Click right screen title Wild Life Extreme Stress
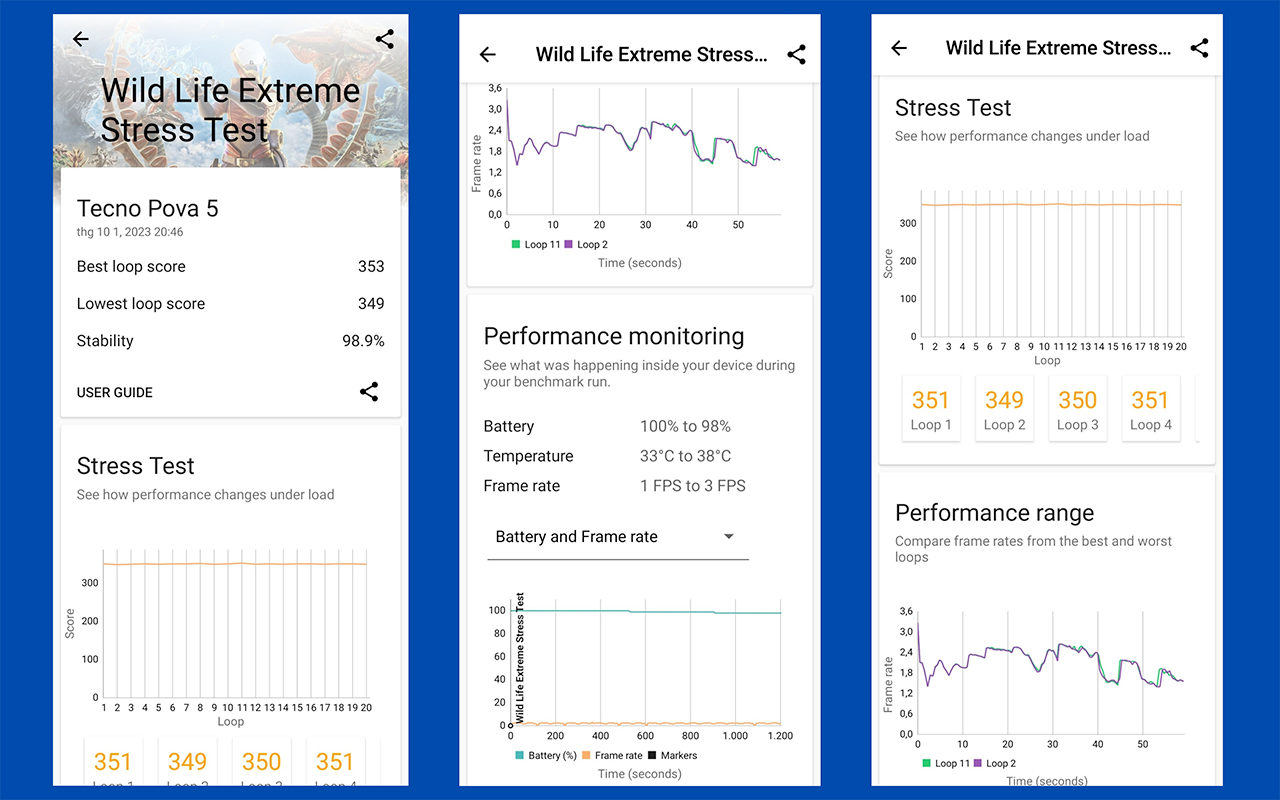 pyautogui.click(x=1058, y=48)
